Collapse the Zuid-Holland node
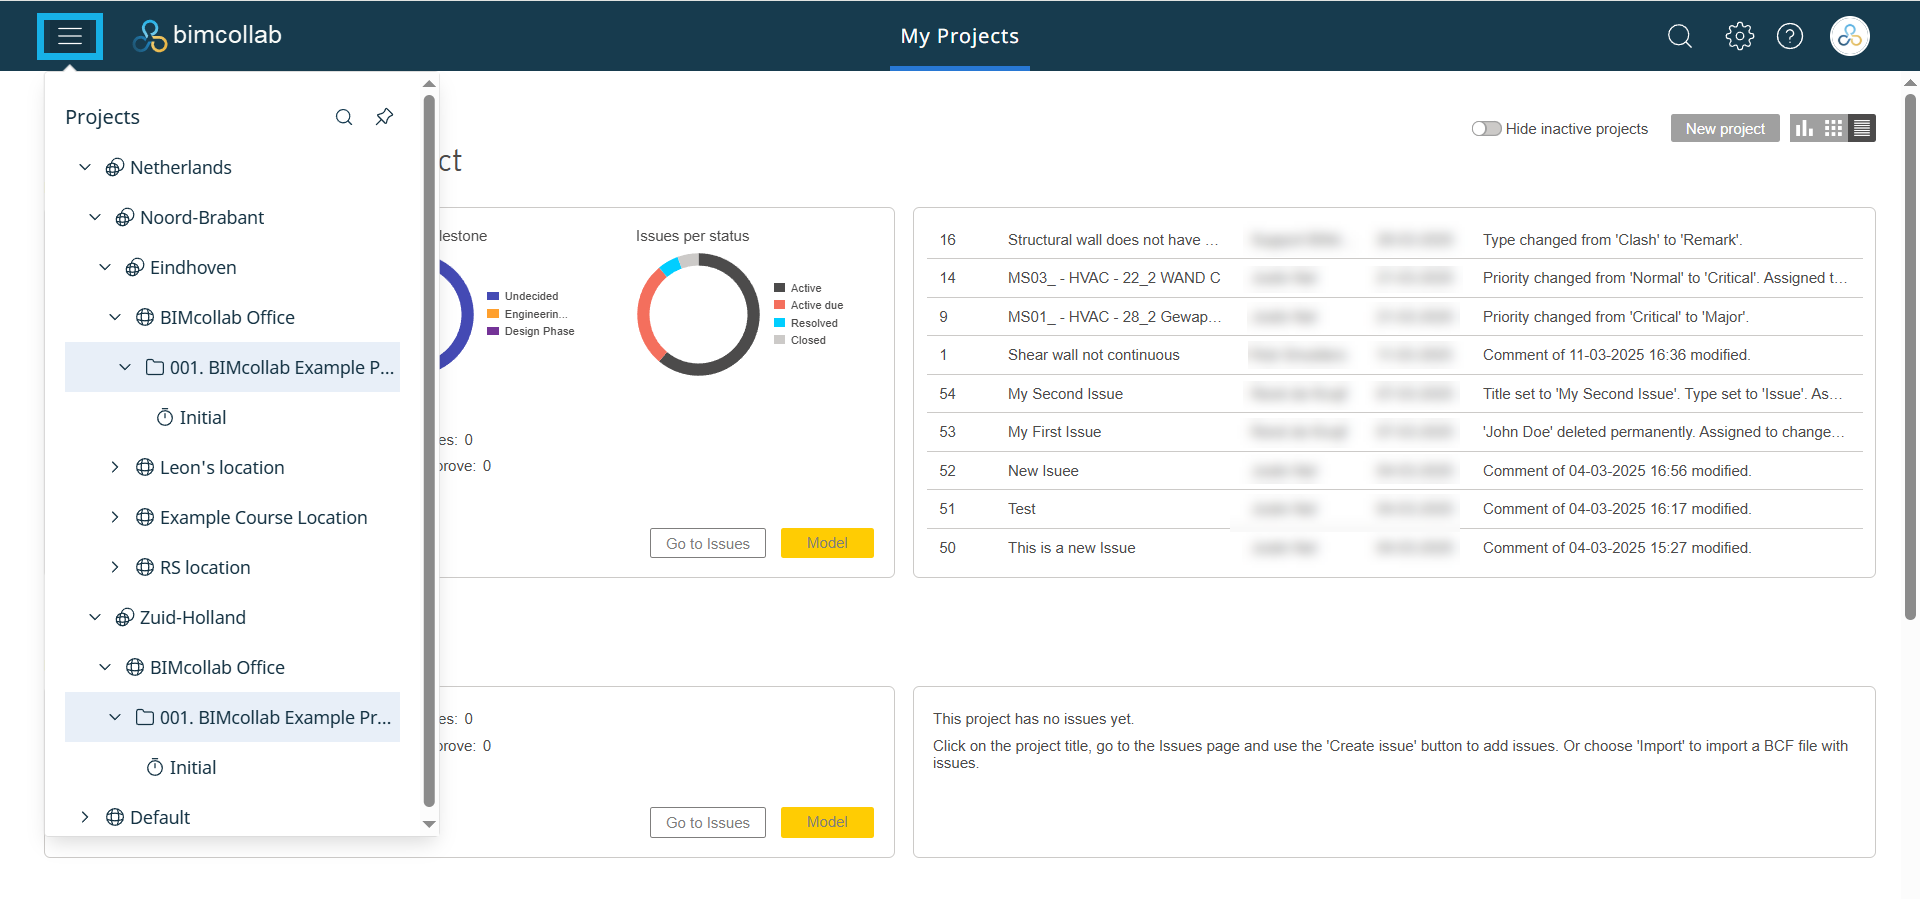Viewport: 1920px width, 899px height. (x=95, y=617)
